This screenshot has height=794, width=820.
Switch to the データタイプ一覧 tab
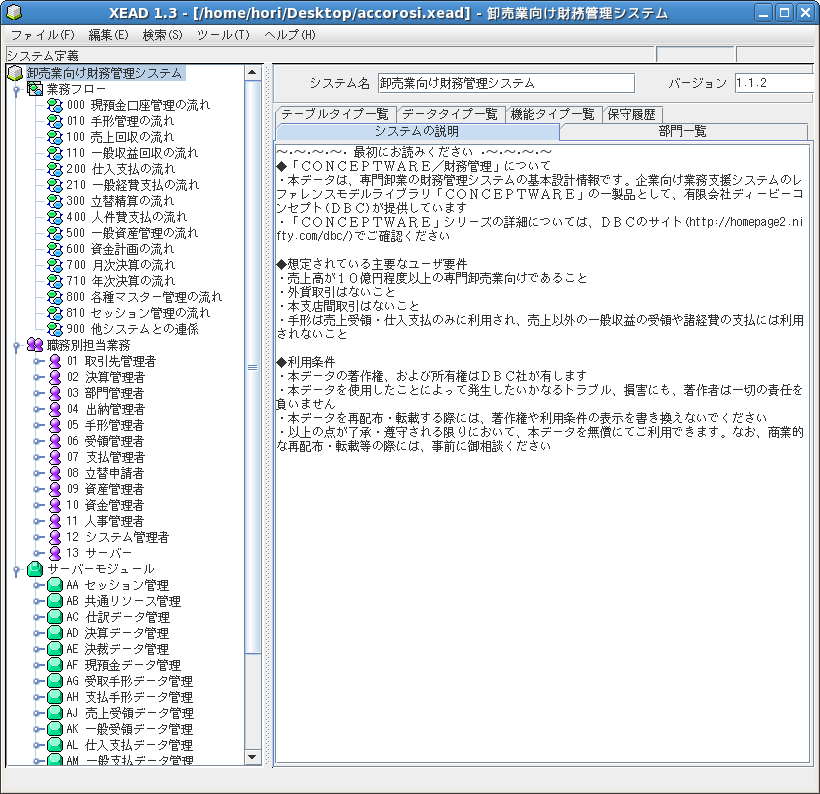(450, 114)
